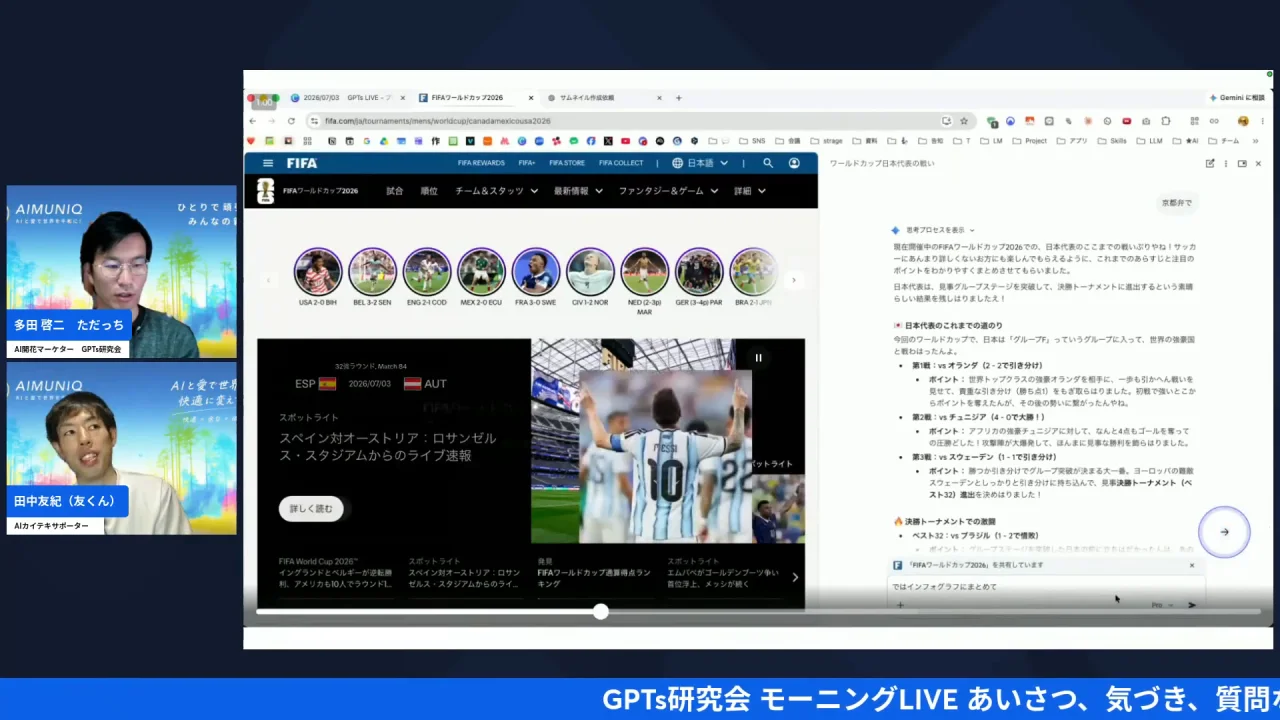The image size is (1280, 720).
Task: Add attachment with plus in Gemini input
Action: (900, 605)
